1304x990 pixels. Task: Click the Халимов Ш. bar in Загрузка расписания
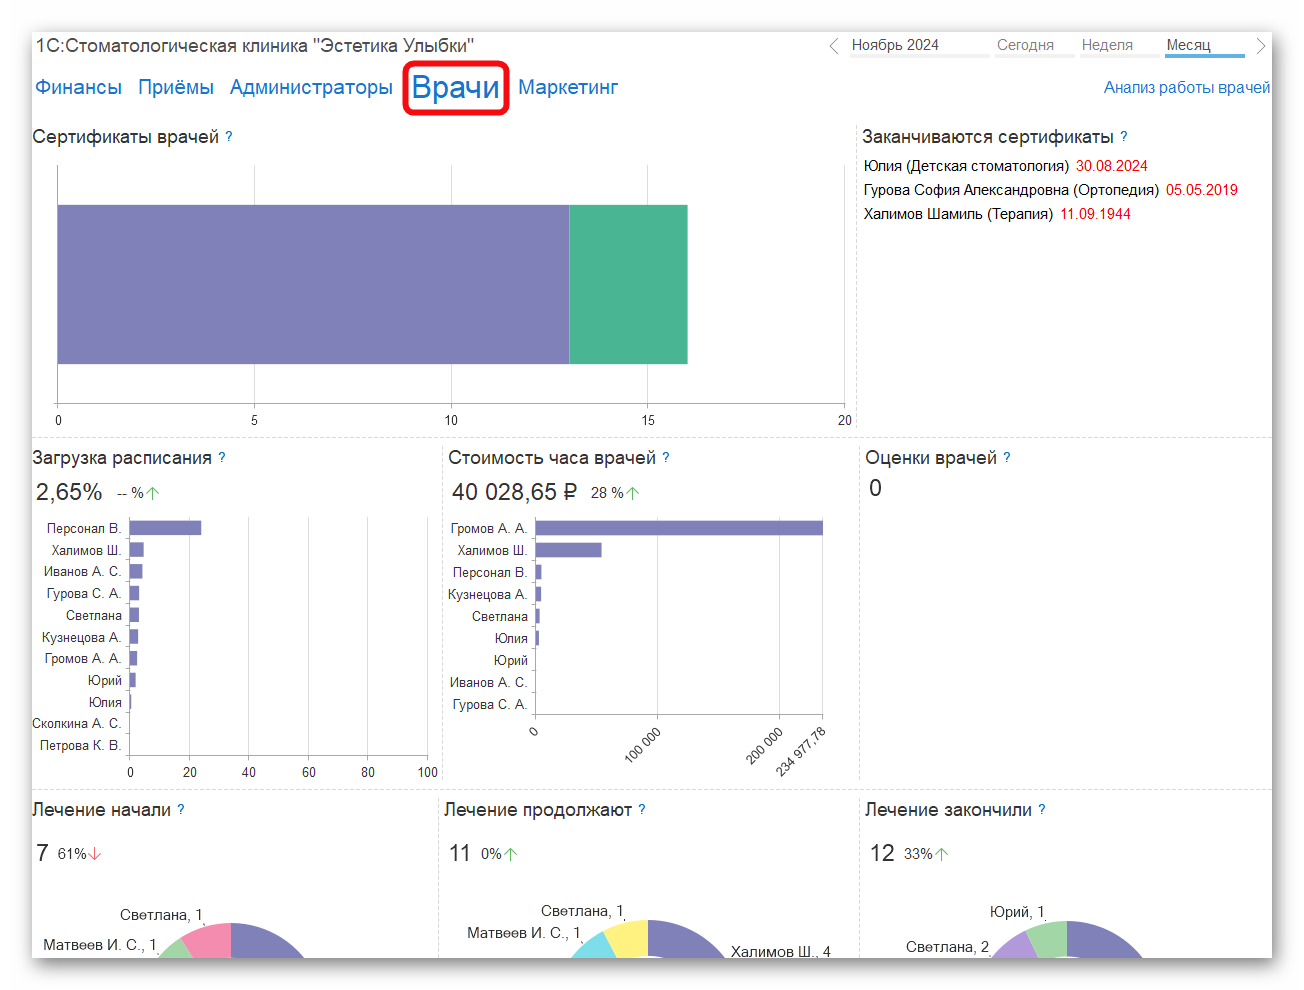tap(137, 549)
